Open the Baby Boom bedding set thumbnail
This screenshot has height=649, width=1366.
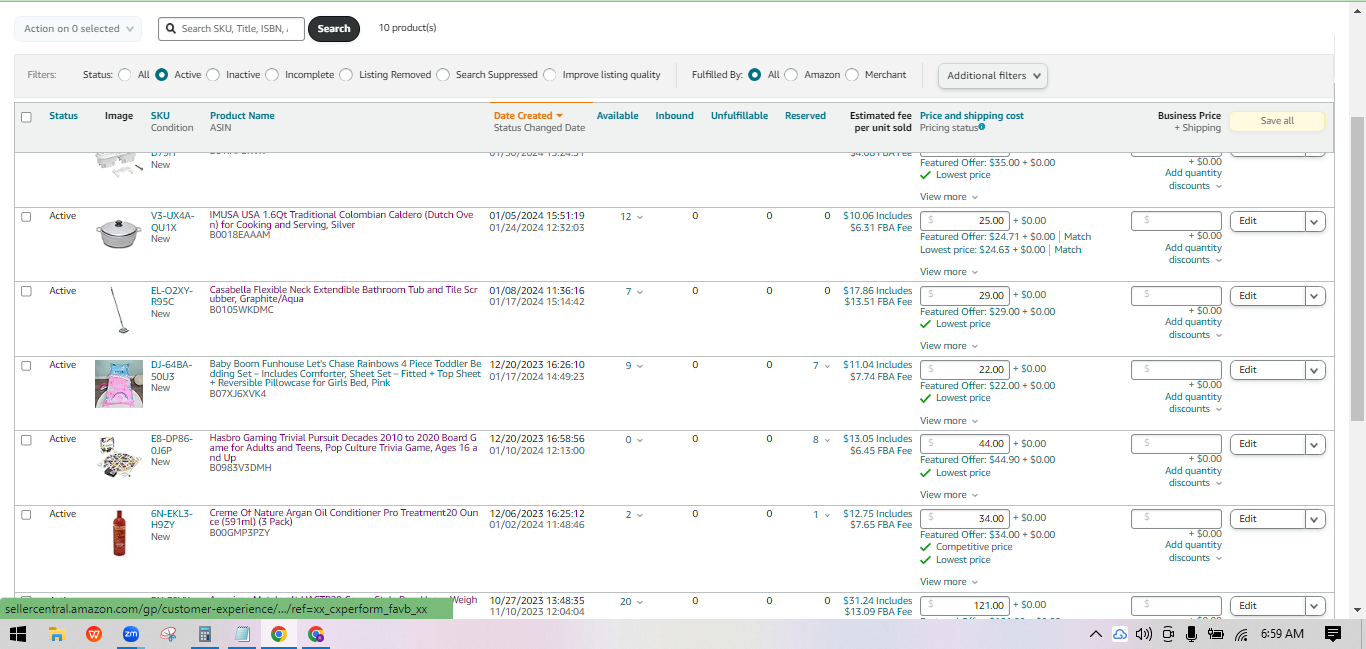click(118, 384)
